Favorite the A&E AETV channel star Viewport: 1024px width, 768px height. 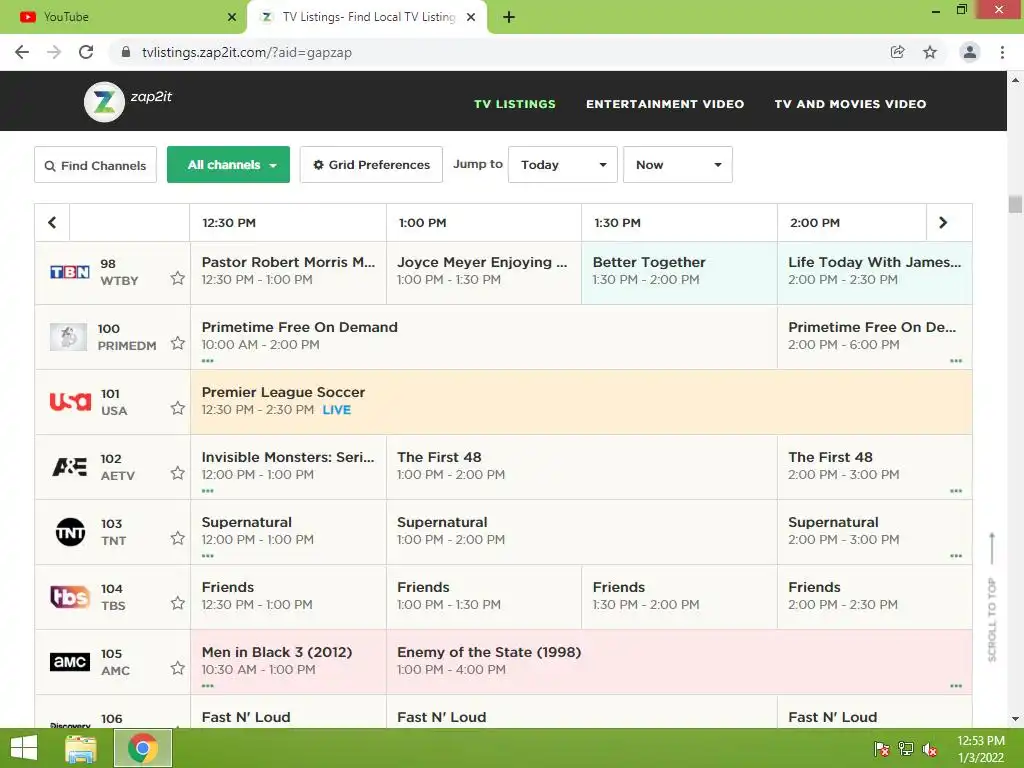[178, 473]
